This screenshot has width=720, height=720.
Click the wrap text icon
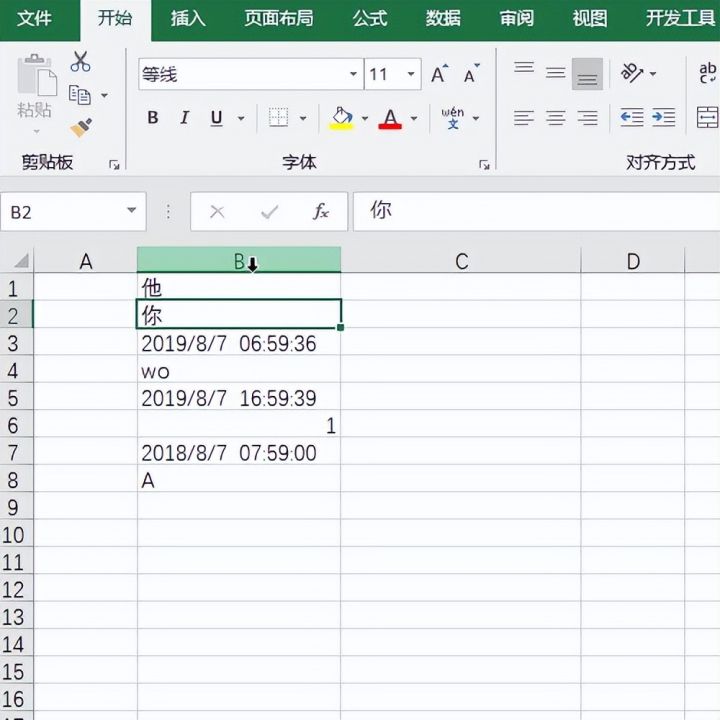pyautogui.click(x=708, y=73)
